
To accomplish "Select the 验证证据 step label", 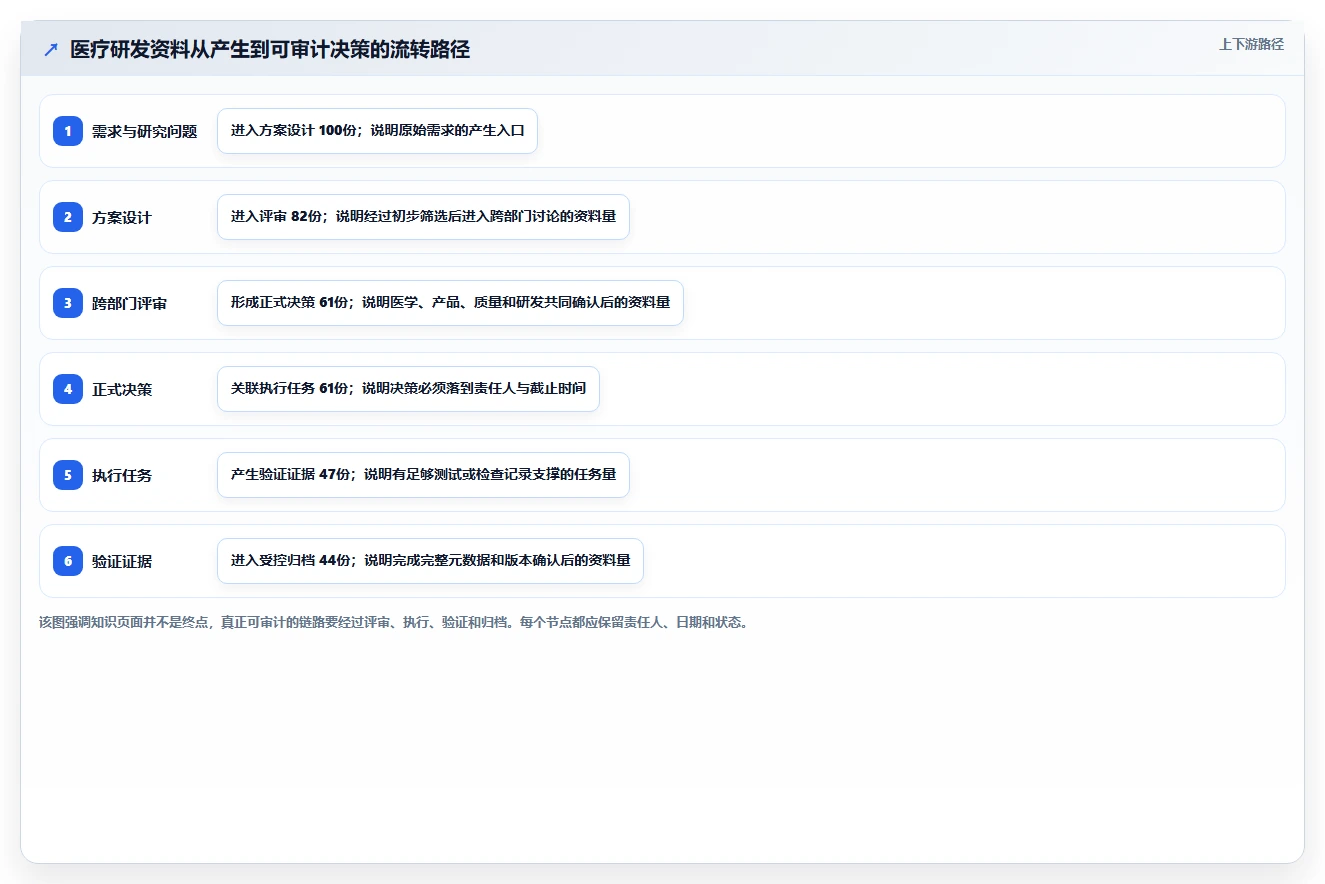I will click(x=122, y=561).
